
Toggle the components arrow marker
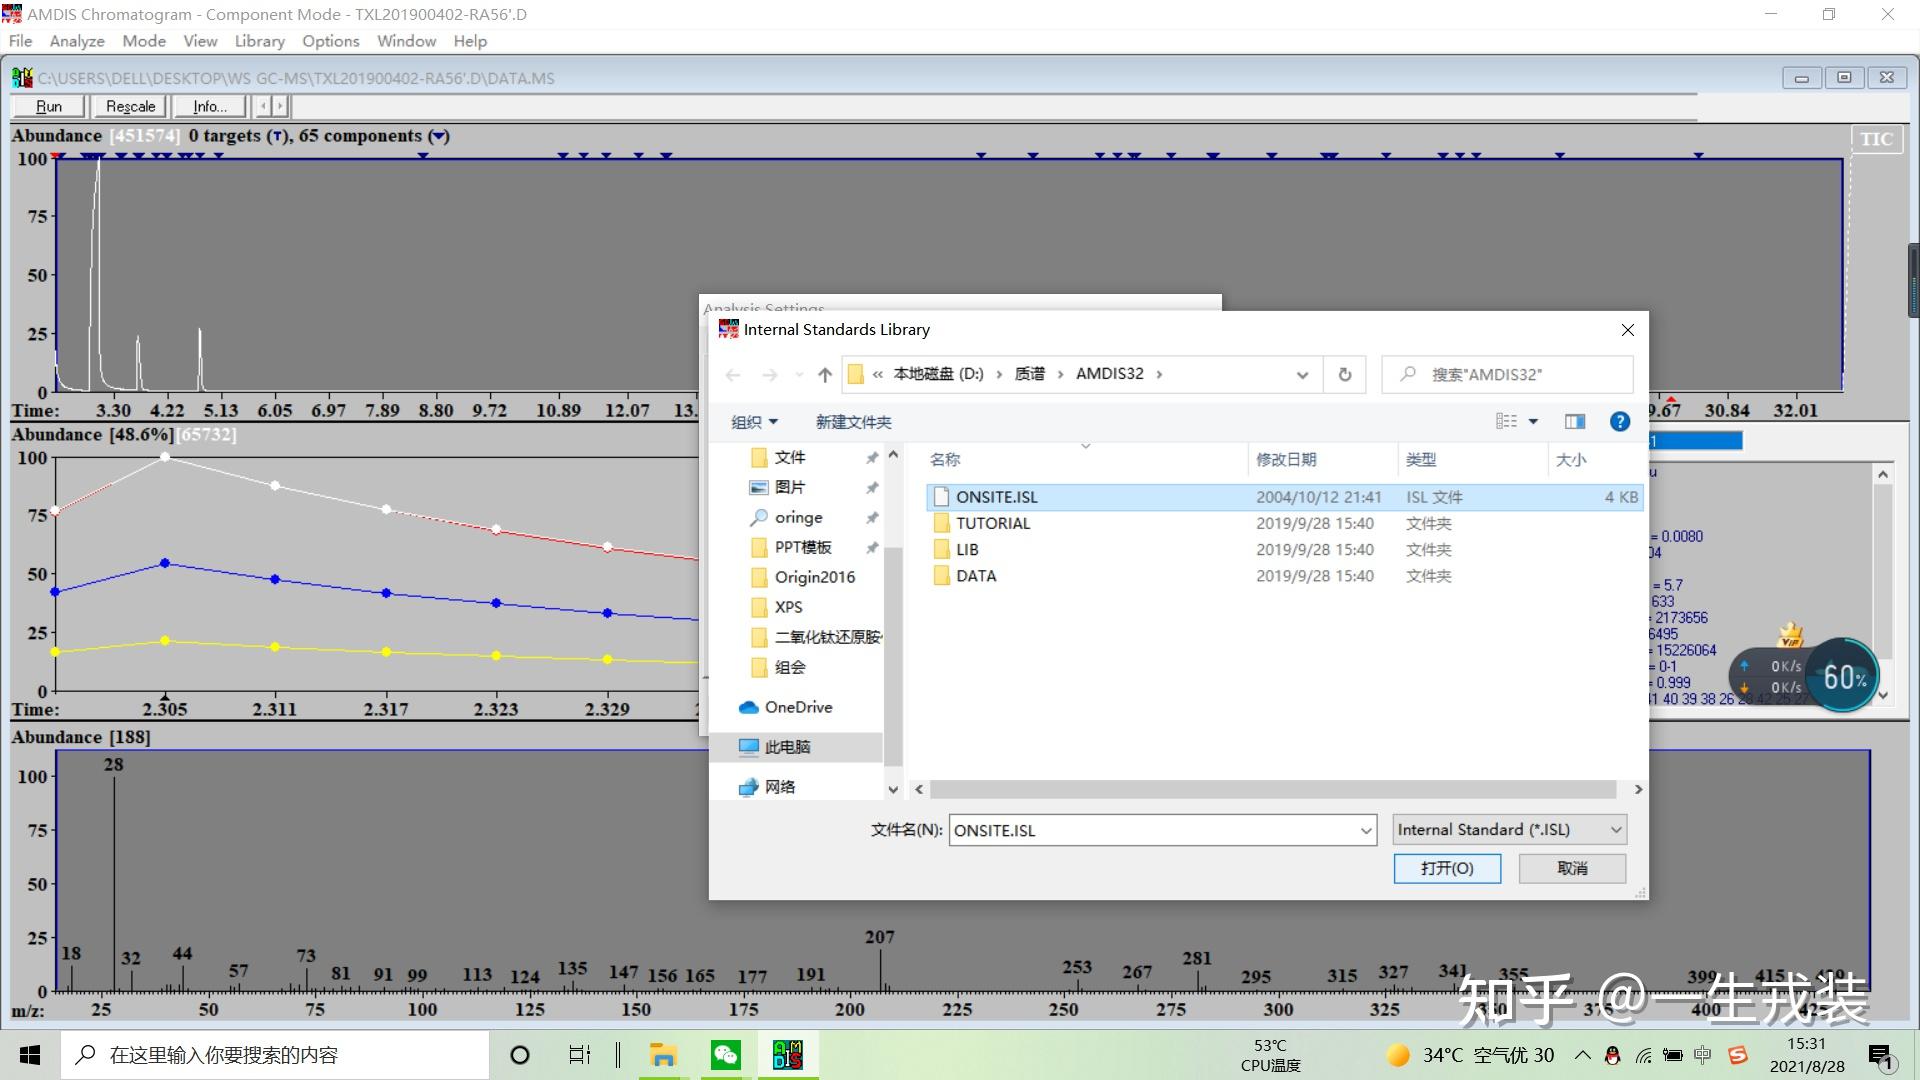pyautogui.click(x=438, y=136)
